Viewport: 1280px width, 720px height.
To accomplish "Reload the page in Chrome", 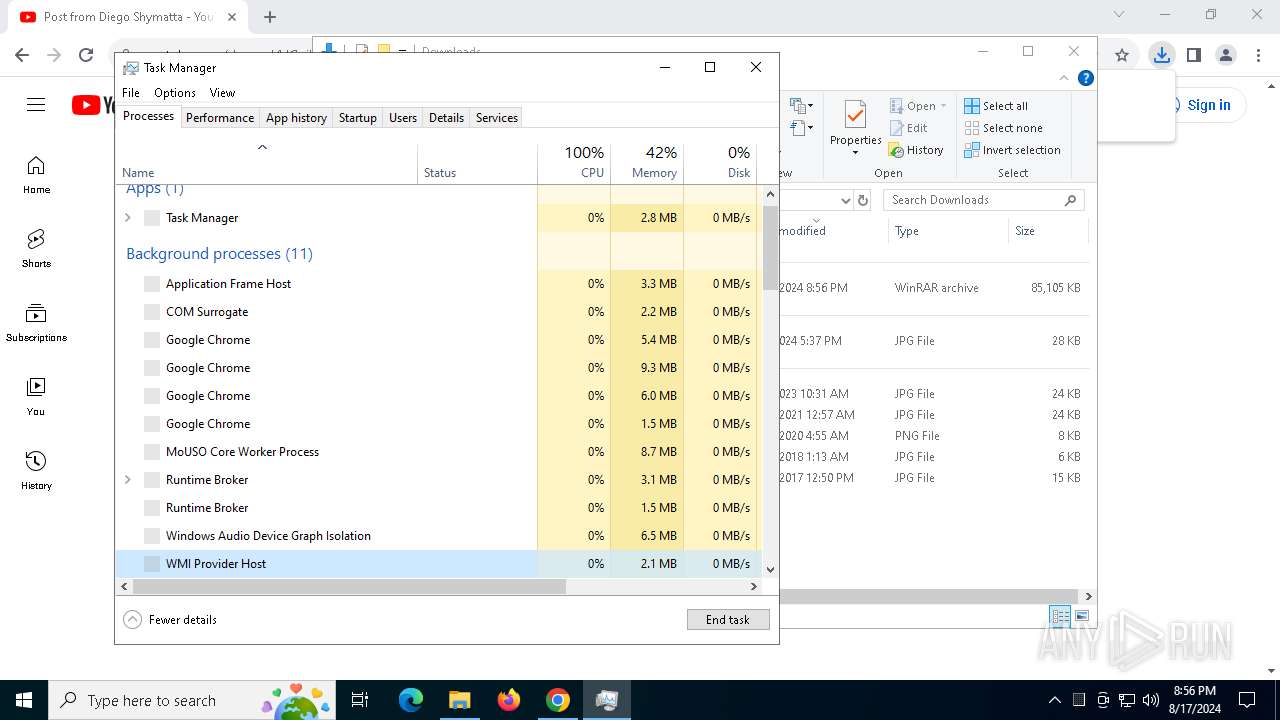I will 86,56.
